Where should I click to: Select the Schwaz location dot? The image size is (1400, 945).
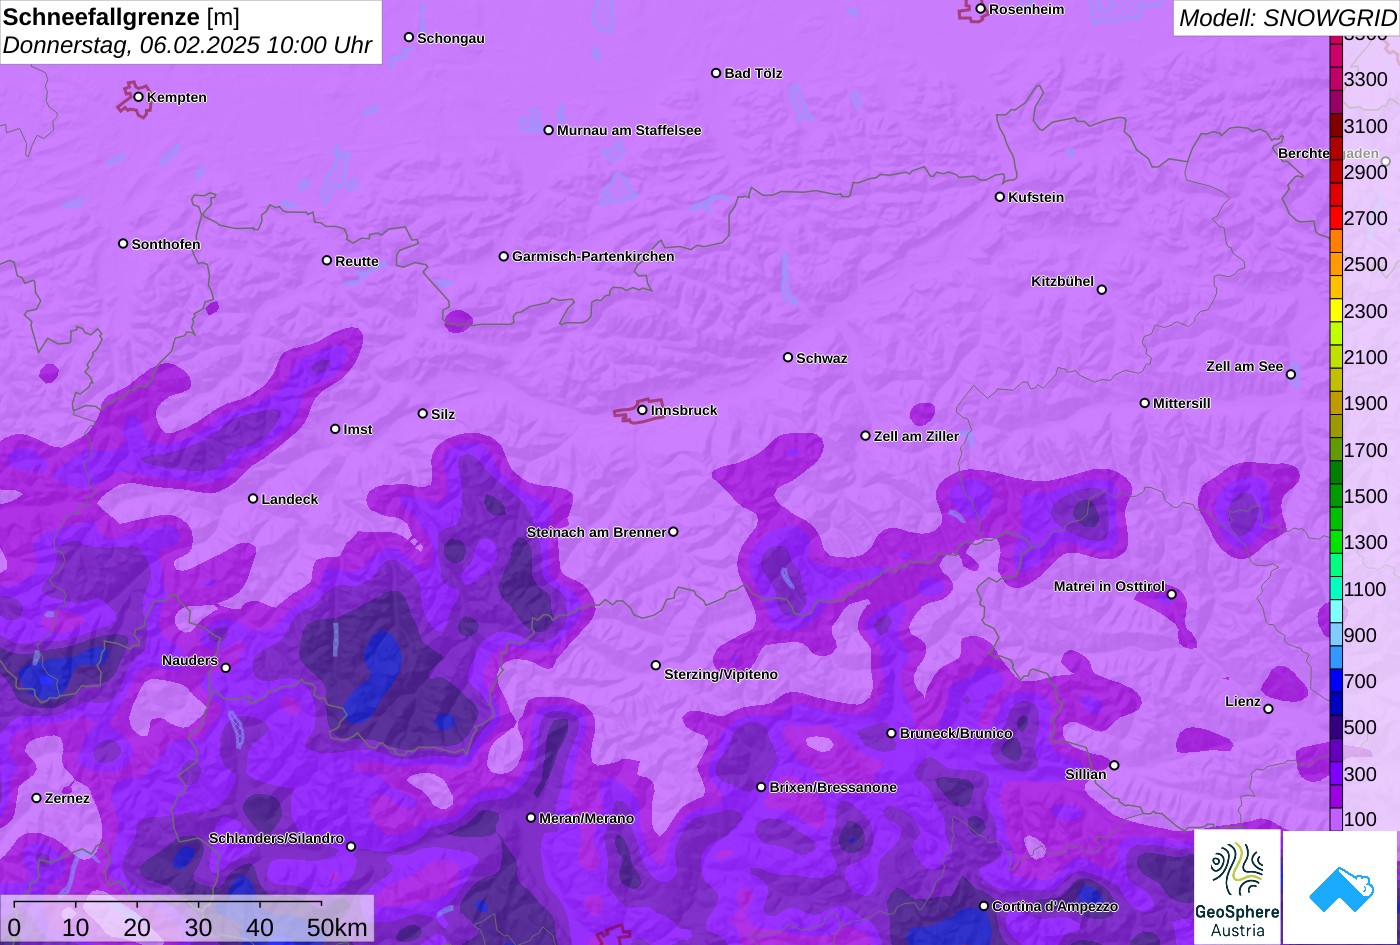point(788,357)
